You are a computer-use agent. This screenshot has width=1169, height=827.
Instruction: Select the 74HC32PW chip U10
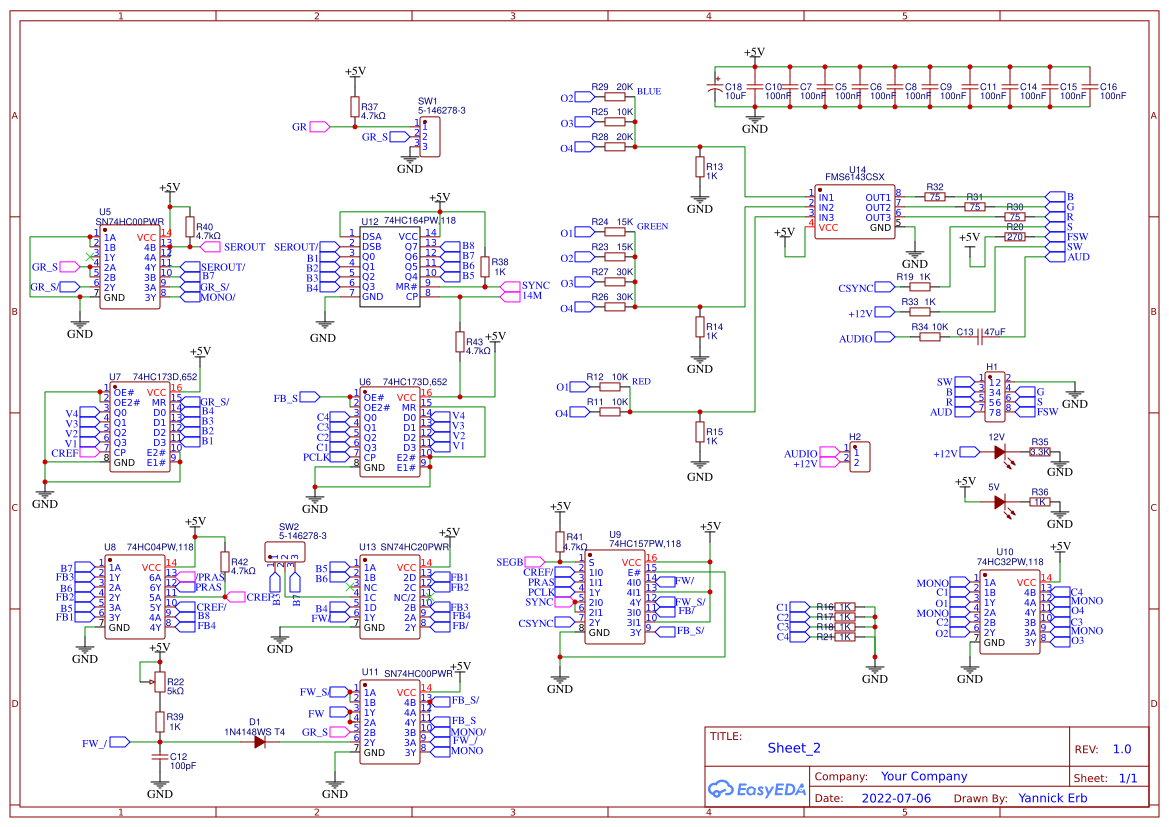pos(1011,612)
